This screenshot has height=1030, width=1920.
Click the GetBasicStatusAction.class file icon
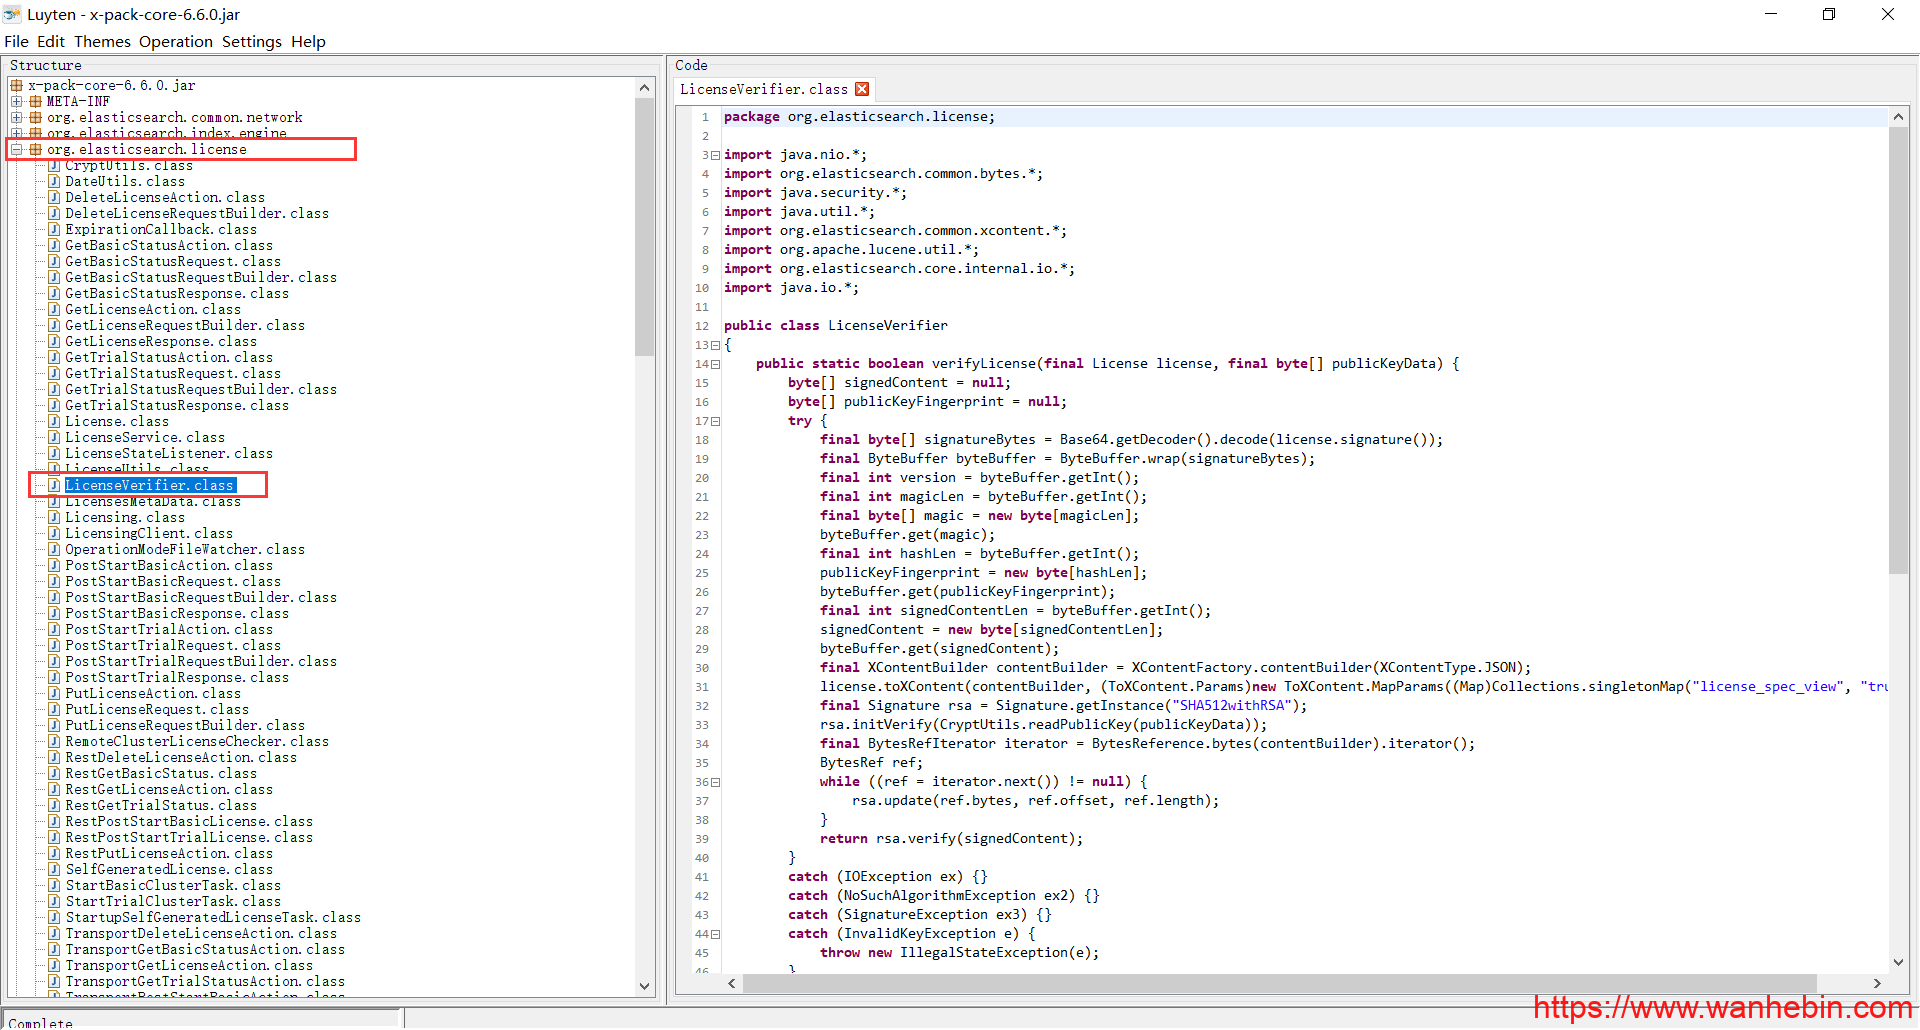pos(54,245)
